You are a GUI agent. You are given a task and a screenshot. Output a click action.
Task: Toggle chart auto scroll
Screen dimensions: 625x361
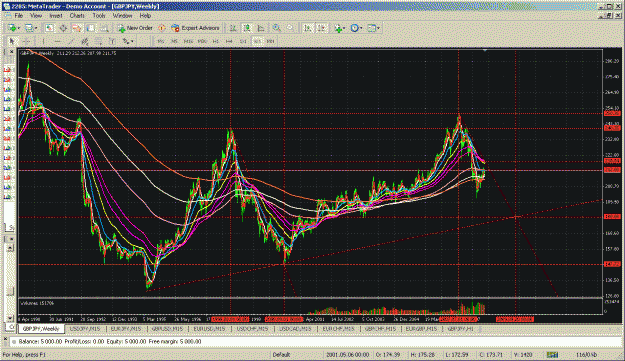[308, 28]
